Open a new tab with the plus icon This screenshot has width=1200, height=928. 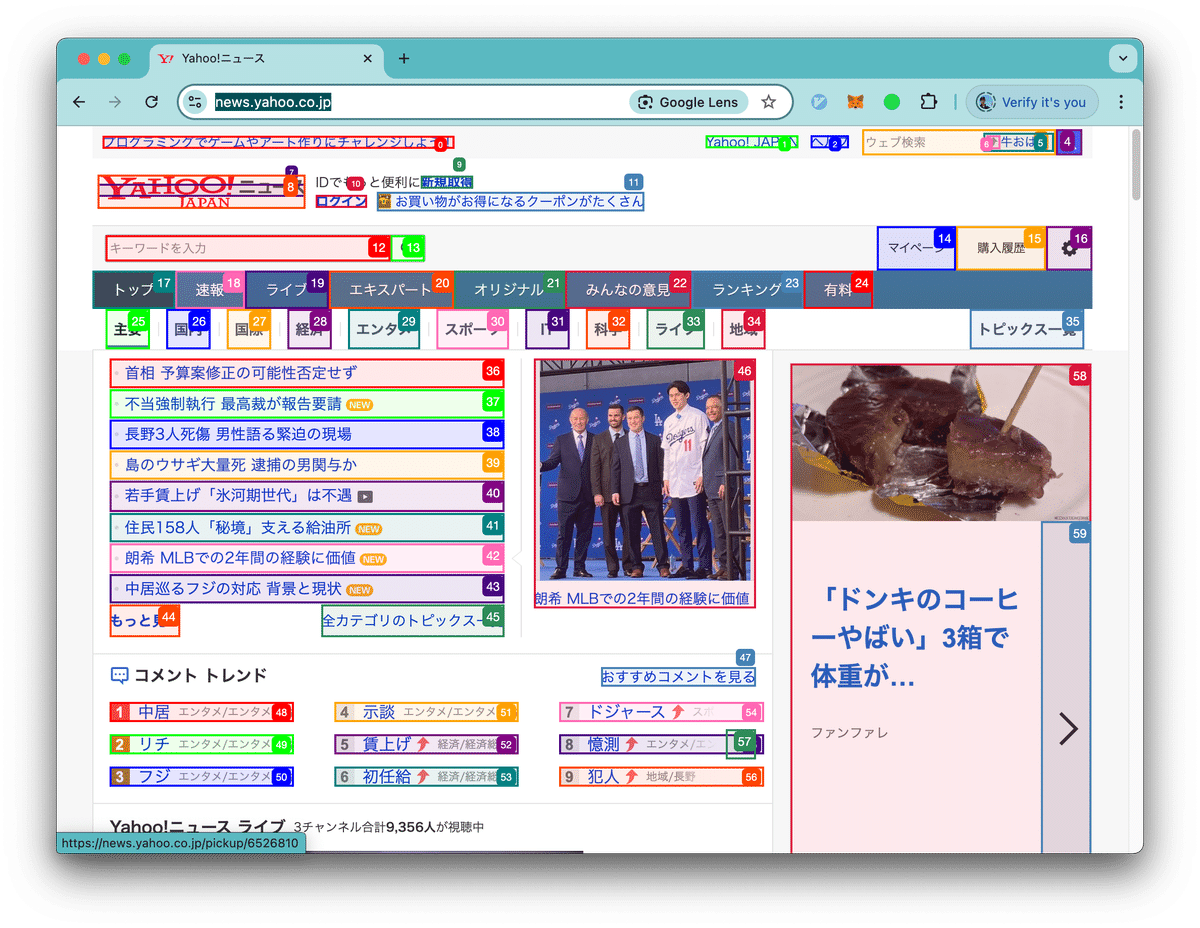coord(404,59)
